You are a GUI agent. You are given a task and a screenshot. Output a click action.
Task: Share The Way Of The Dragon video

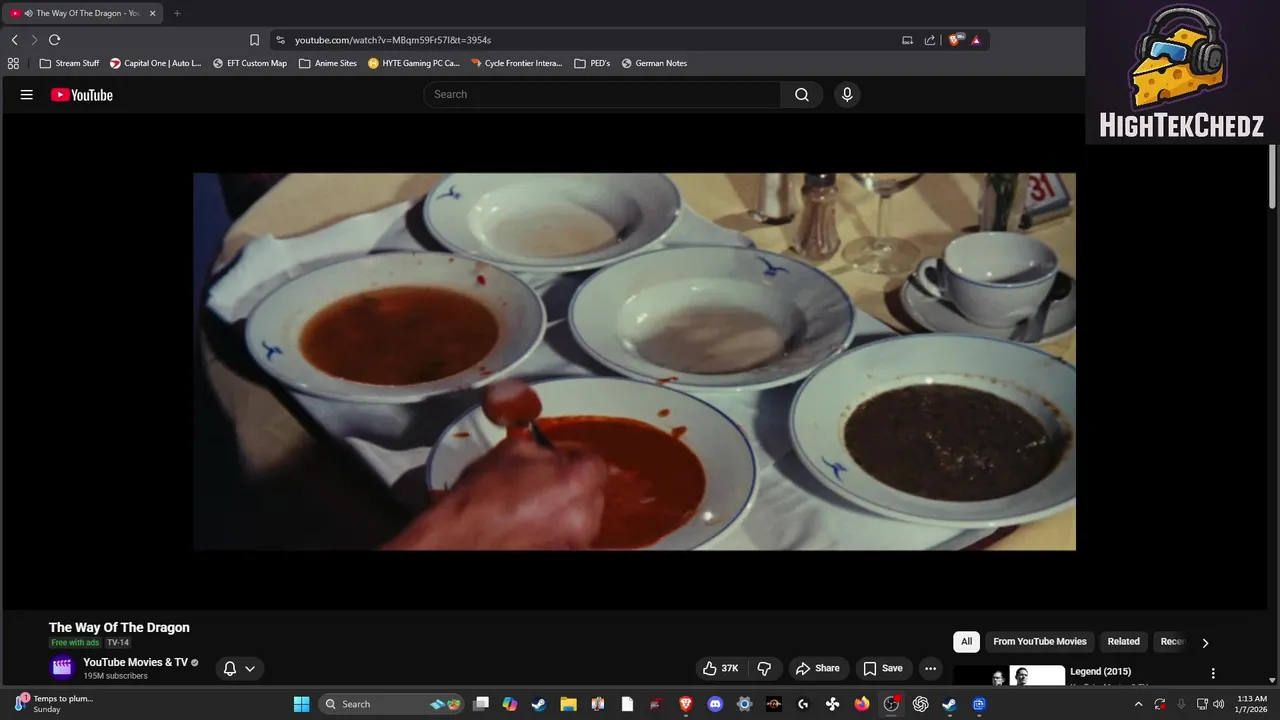(x=816, y=668)
